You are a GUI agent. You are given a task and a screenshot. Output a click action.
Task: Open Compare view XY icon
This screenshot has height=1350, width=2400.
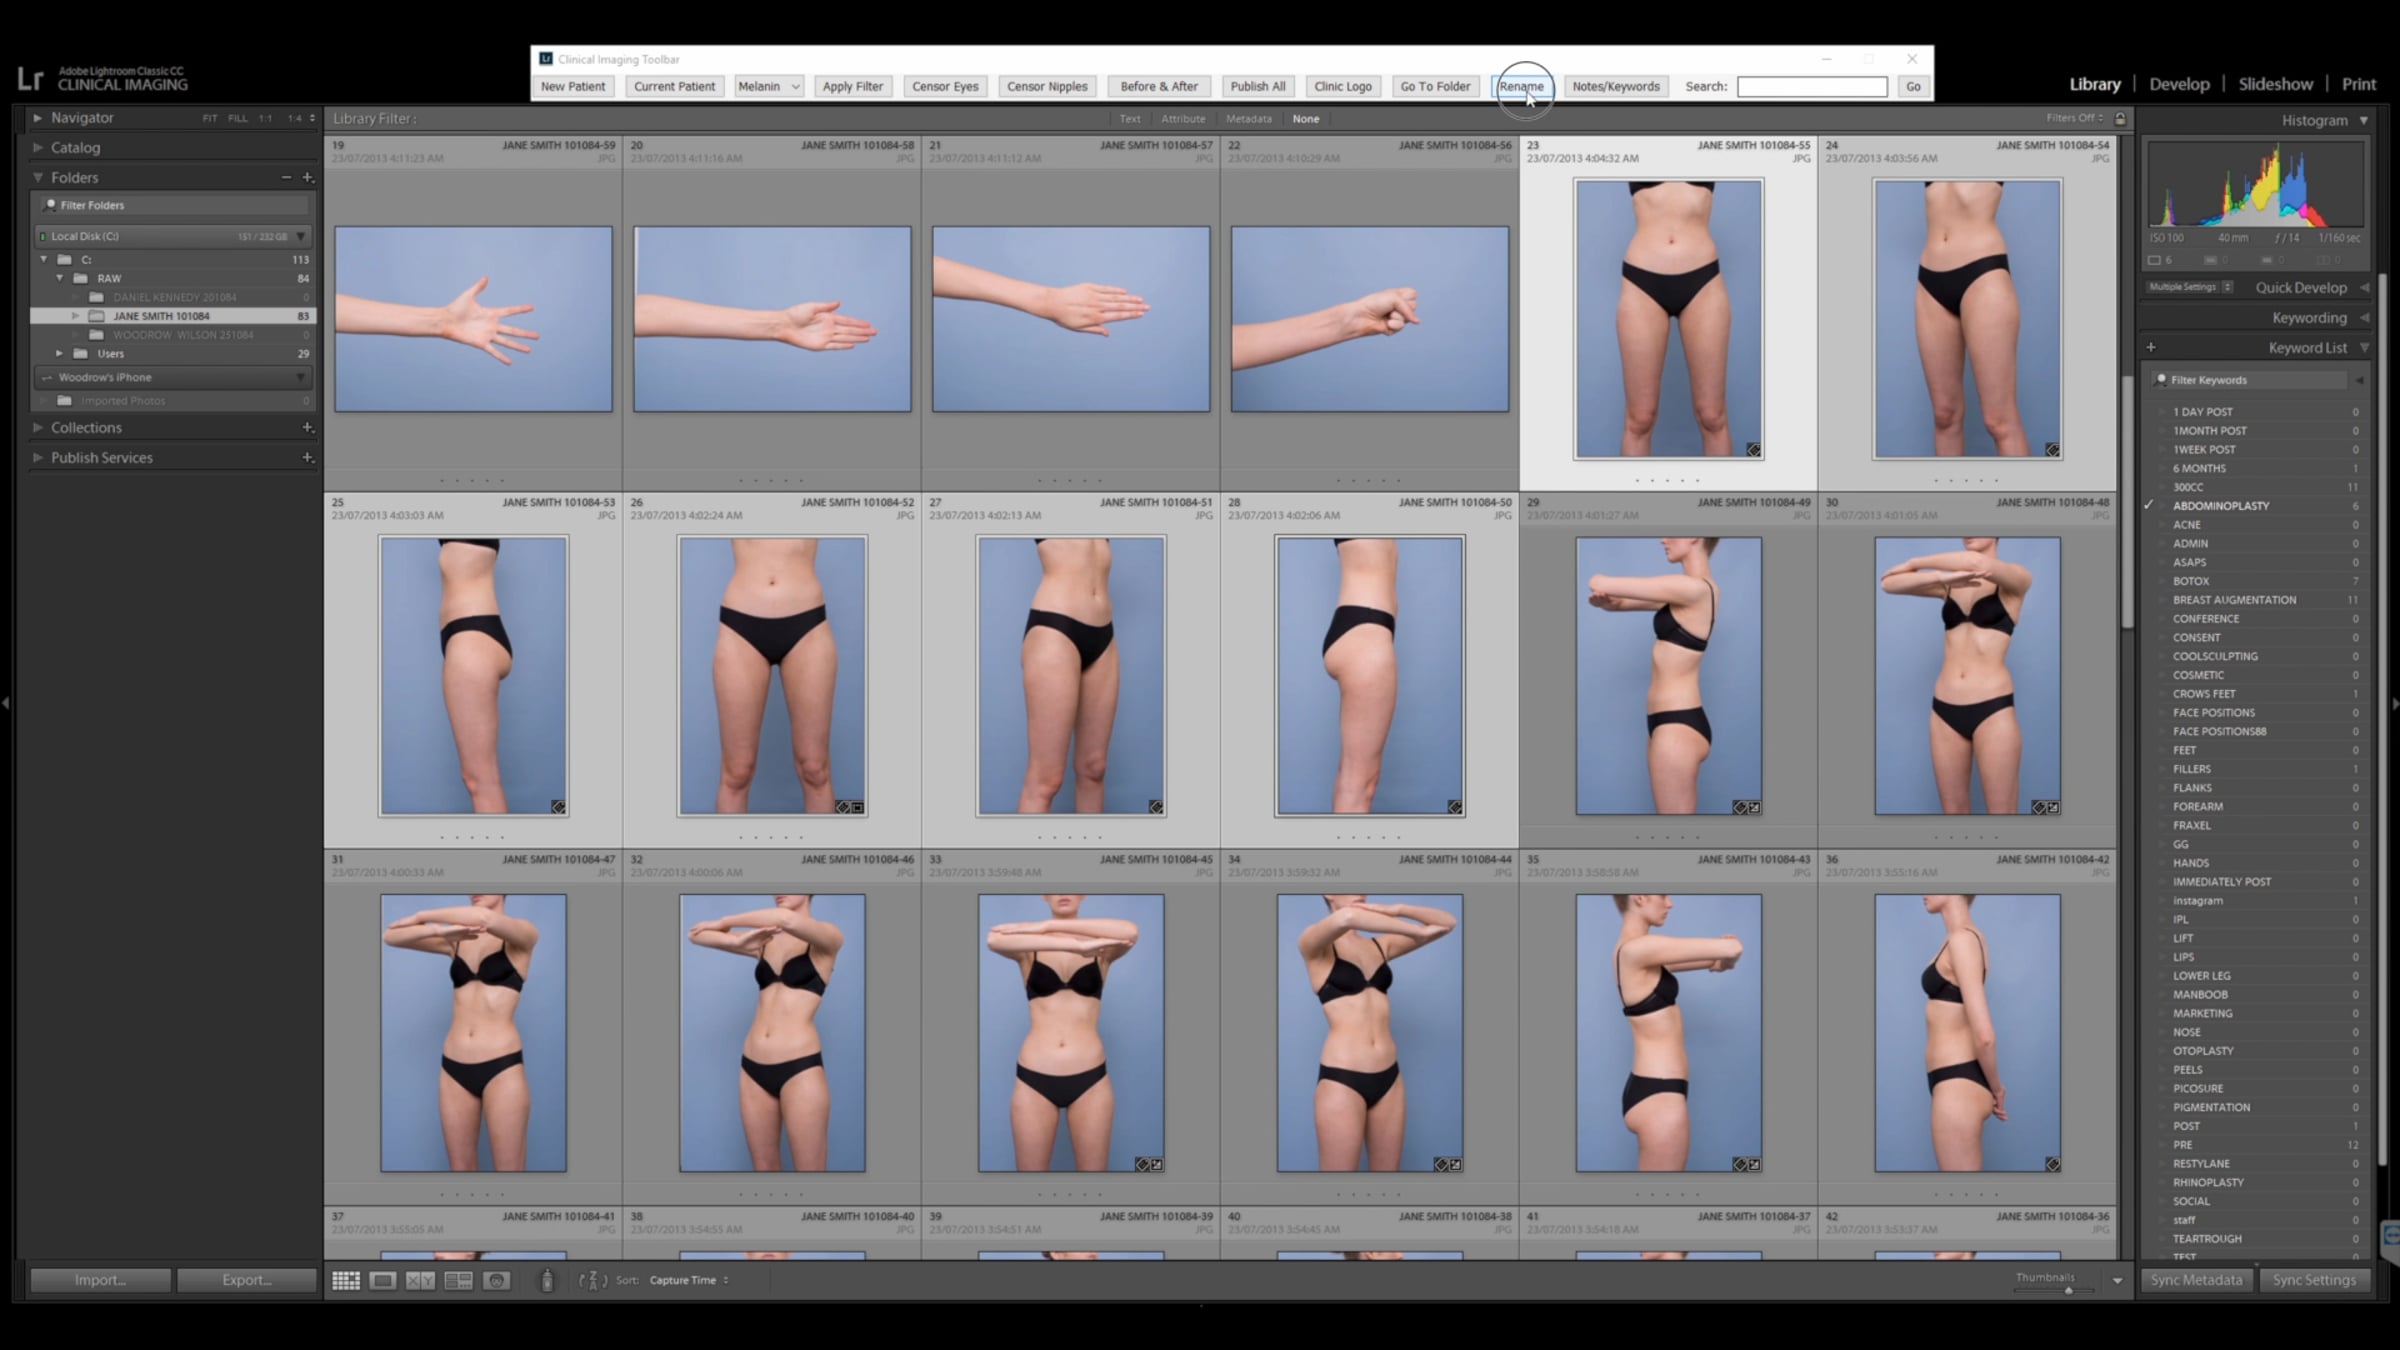tap(420, 1280)
